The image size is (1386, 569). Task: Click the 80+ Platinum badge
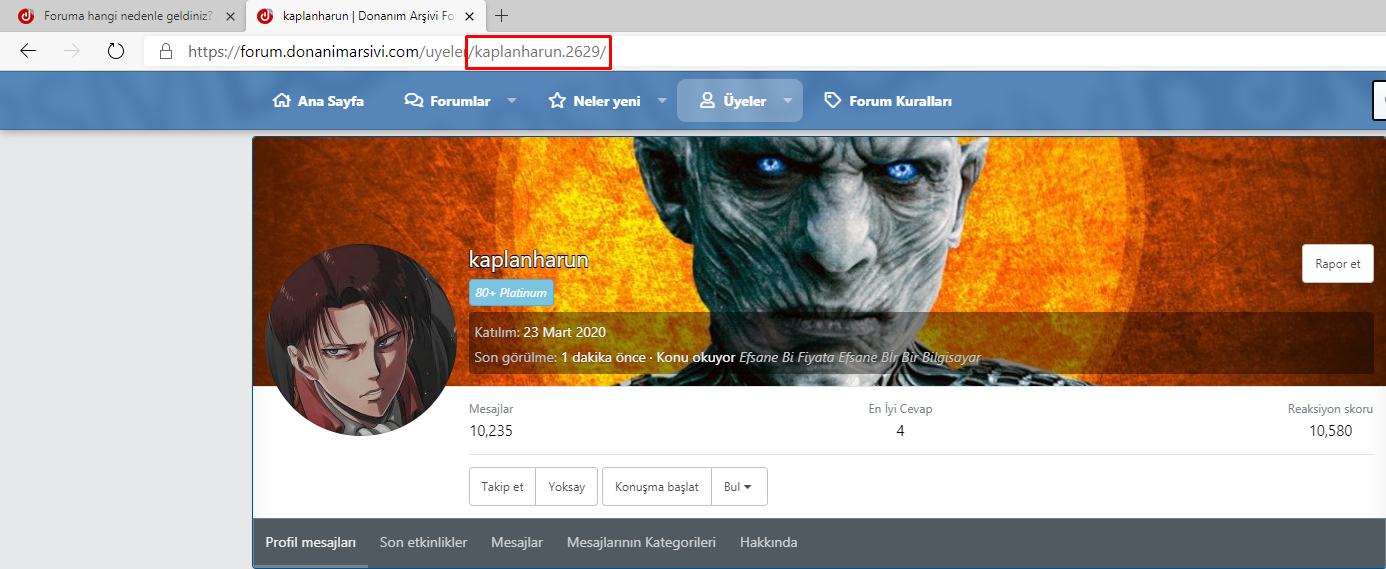(x=511, y=293)
